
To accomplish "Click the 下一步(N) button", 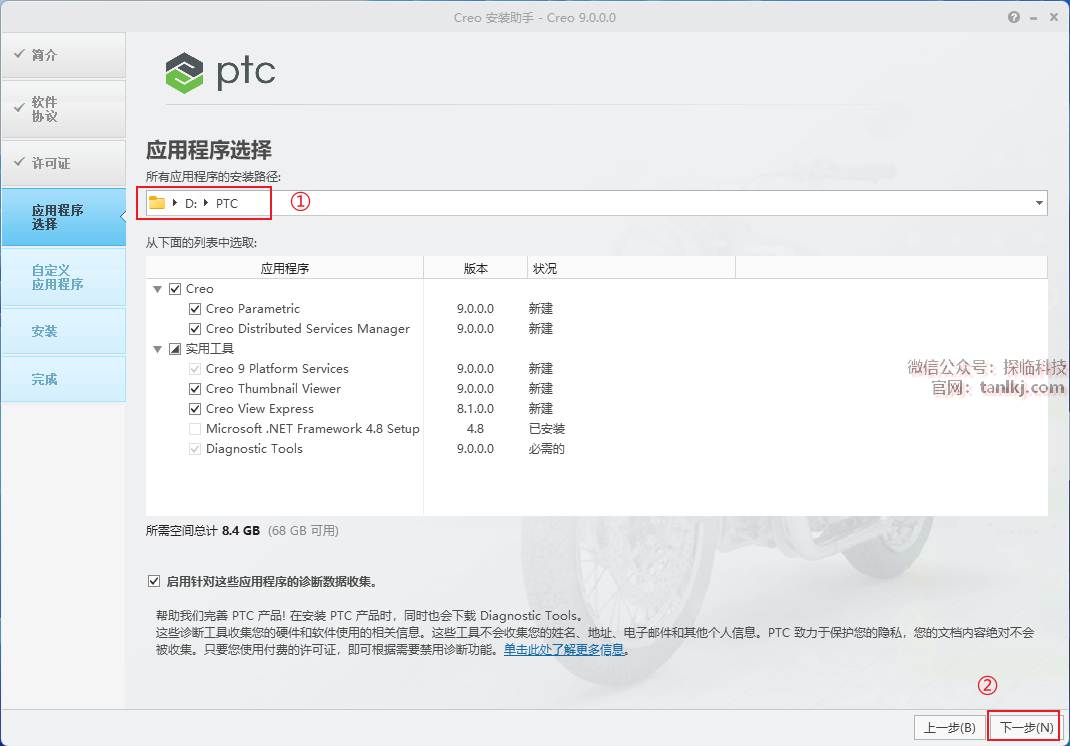I will tap(1026, 727).
